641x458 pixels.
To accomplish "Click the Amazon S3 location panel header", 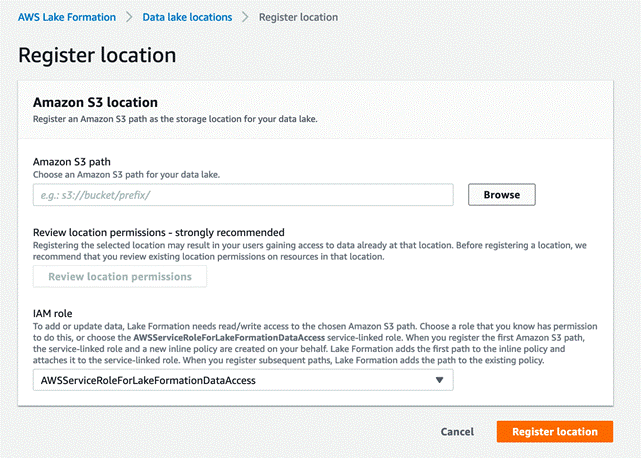I will click(96, 102).
